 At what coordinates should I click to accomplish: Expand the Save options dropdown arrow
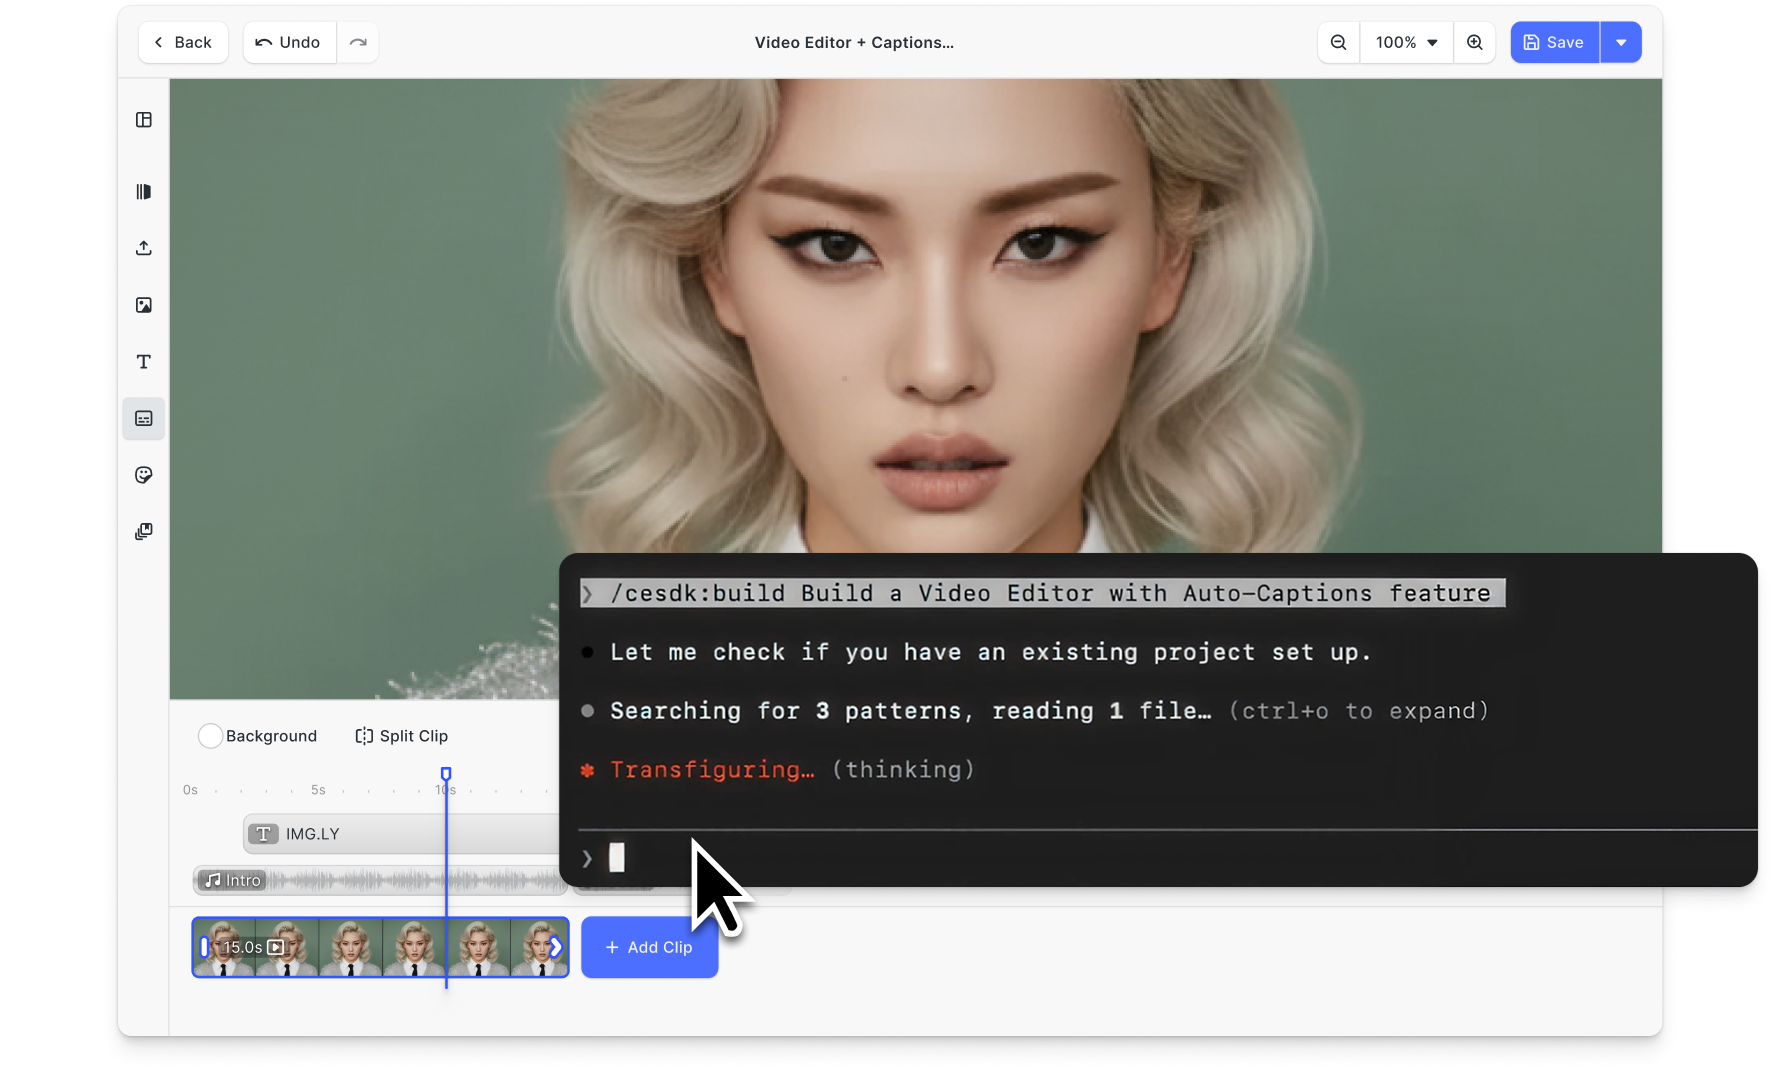[1621, 42]
